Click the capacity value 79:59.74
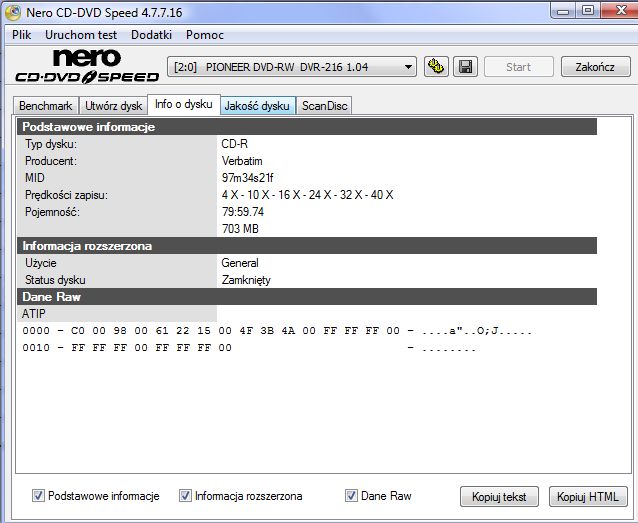638x523 pixels. [x=243, y=212]
